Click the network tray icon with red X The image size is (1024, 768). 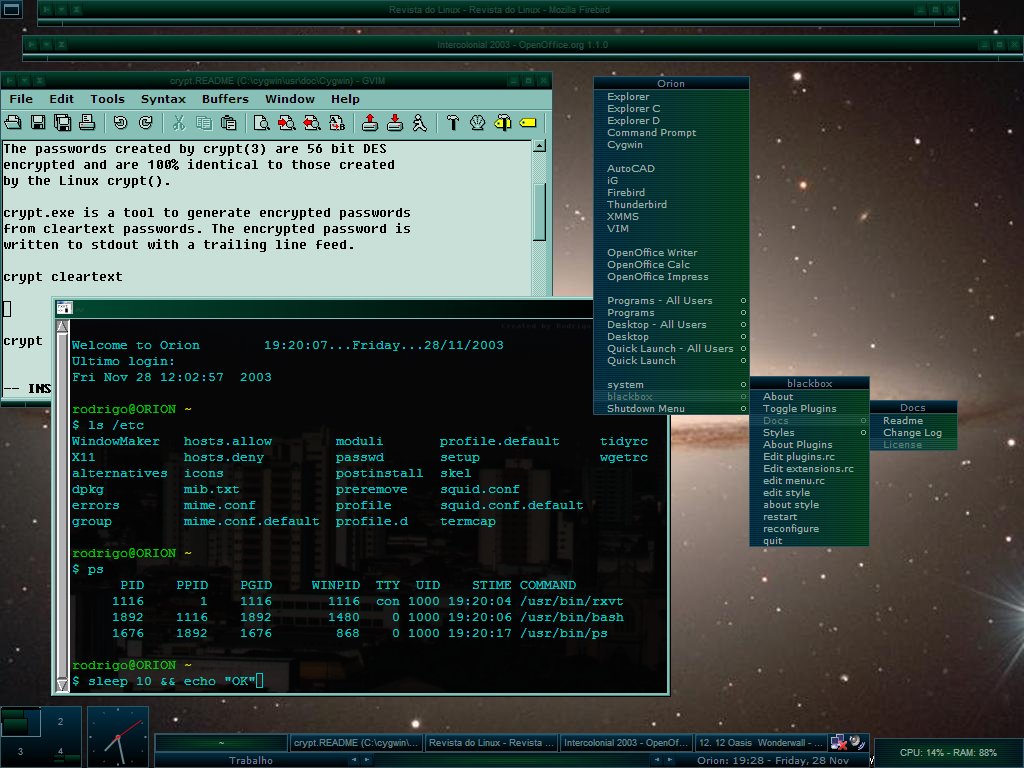(x=838, y=743)
